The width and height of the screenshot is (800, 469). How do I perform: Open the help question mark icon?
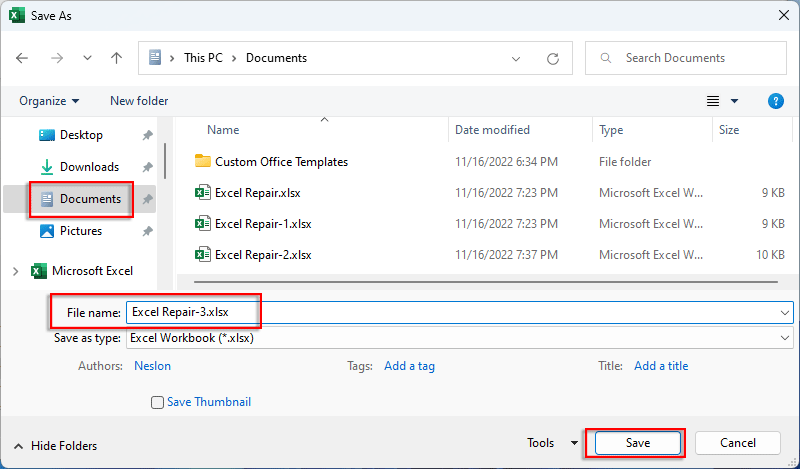775,101
